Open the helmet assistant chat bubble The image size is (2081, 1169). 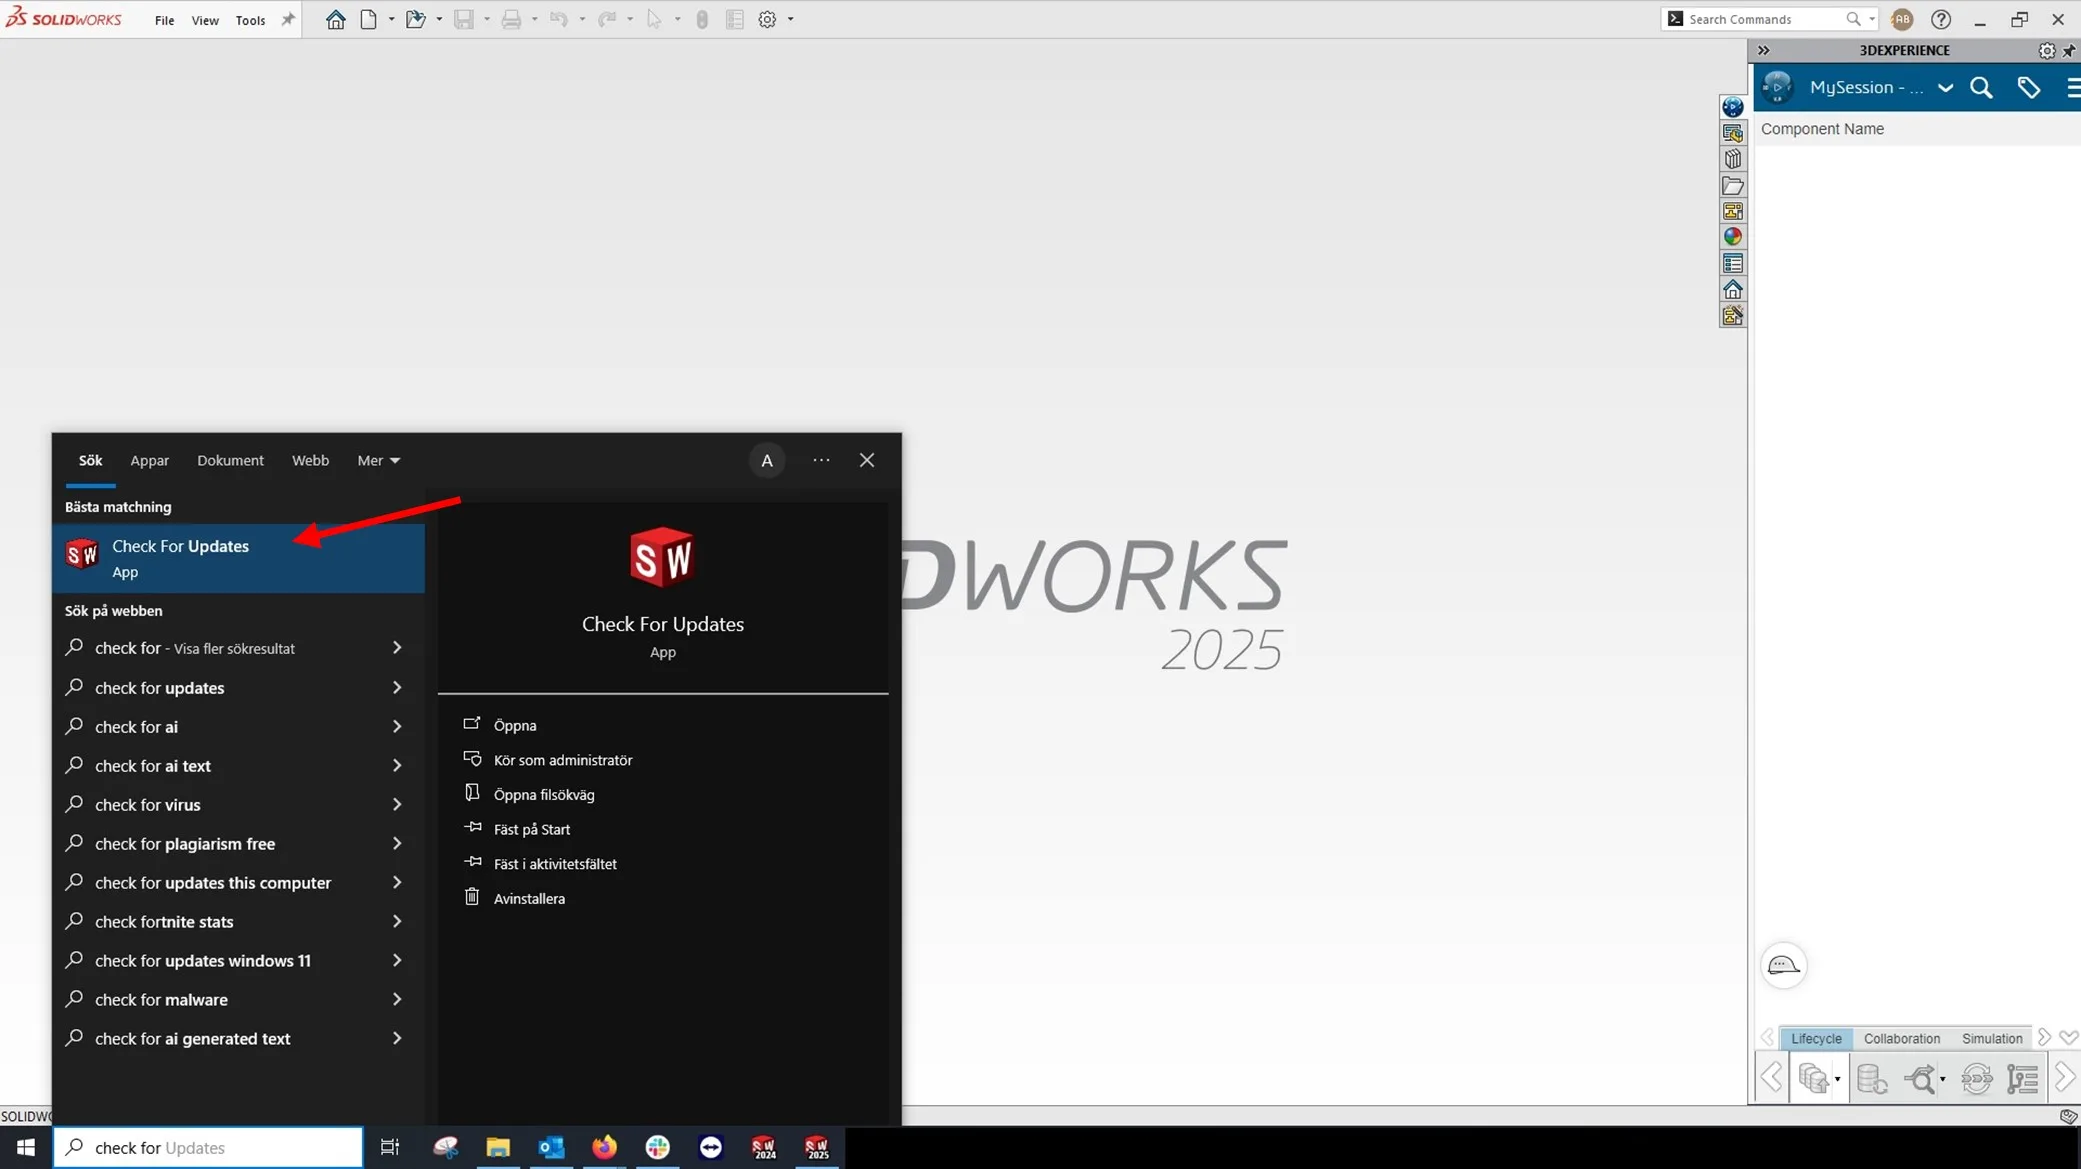pyautogui.click(x=1783, y=965)
